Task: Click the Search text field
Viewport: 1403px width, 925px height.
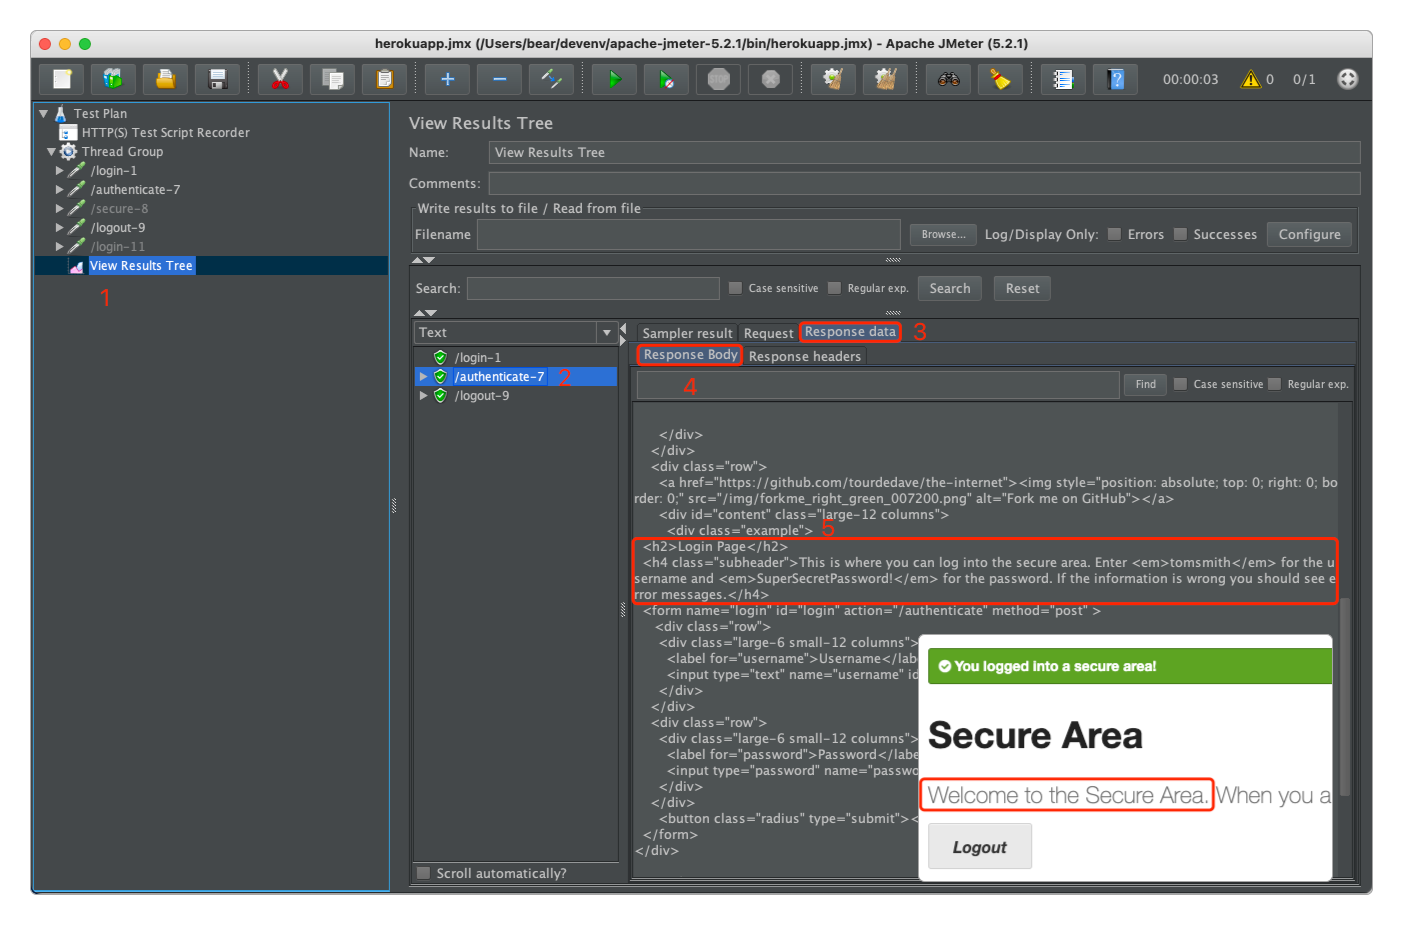Action: tap(593, 288)
